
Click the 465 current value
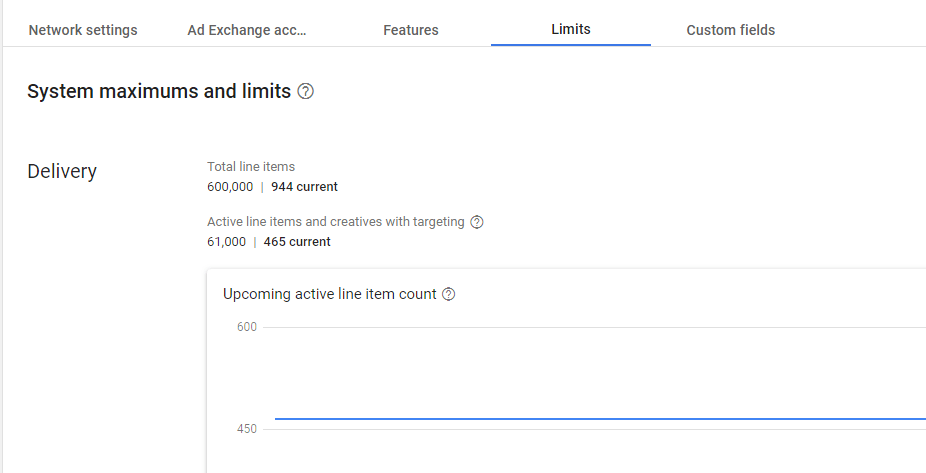pyautogui.click(x=297, y=242)
